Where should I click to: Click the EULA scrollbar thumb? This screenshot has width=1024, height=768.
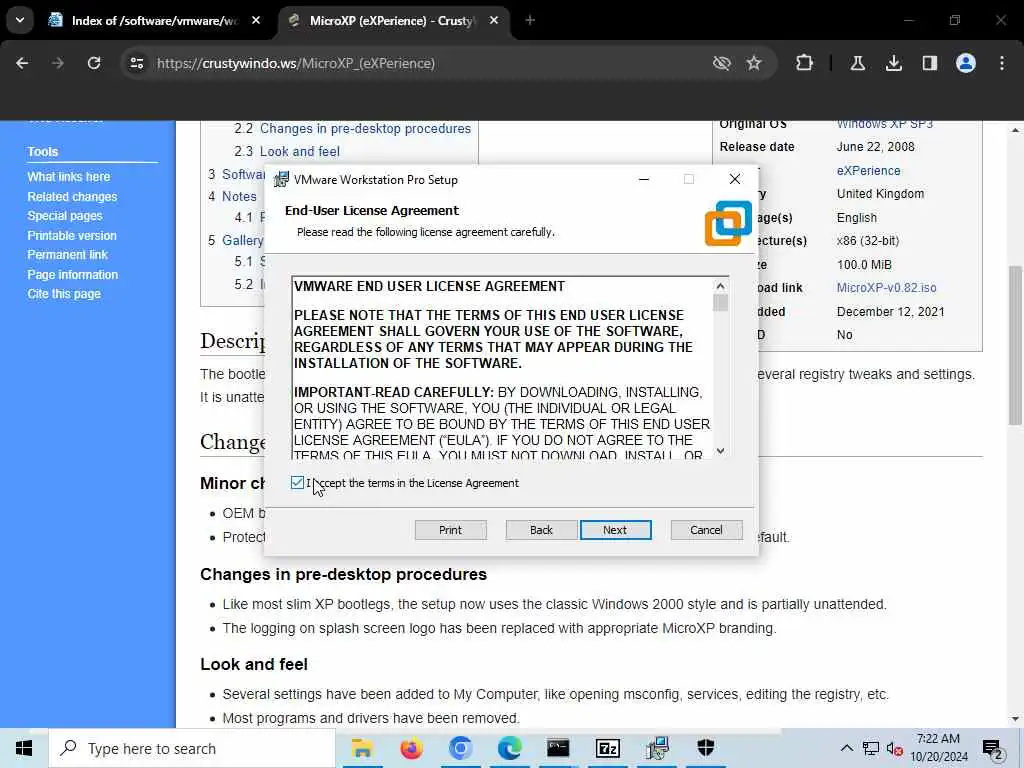(x=720, y=303)
